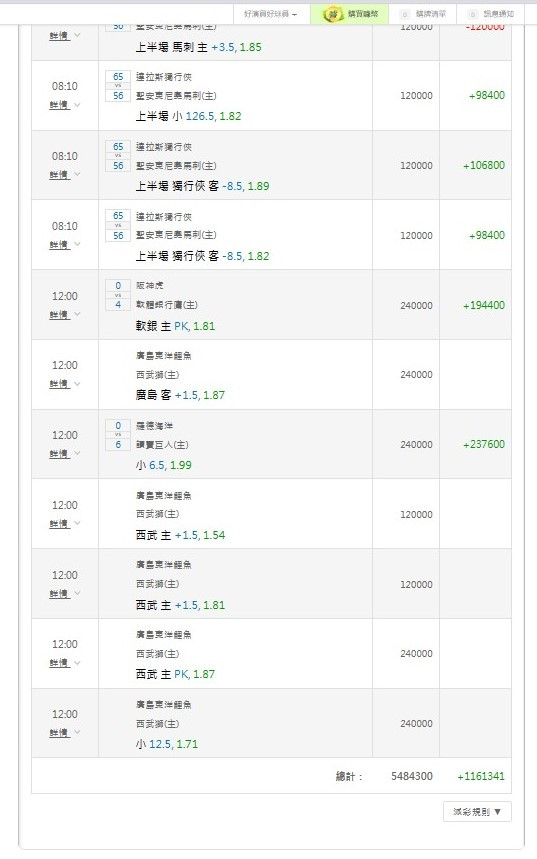
Task: Open the 訊息通知 tab
Action: 491,14
